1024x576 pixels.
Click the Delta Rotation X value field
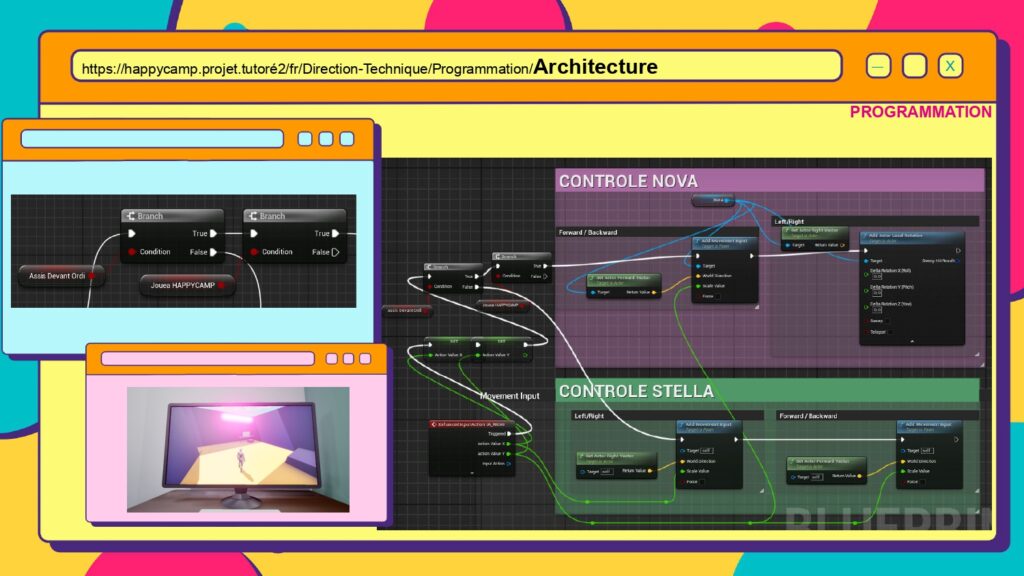click(x=878, y=276)
